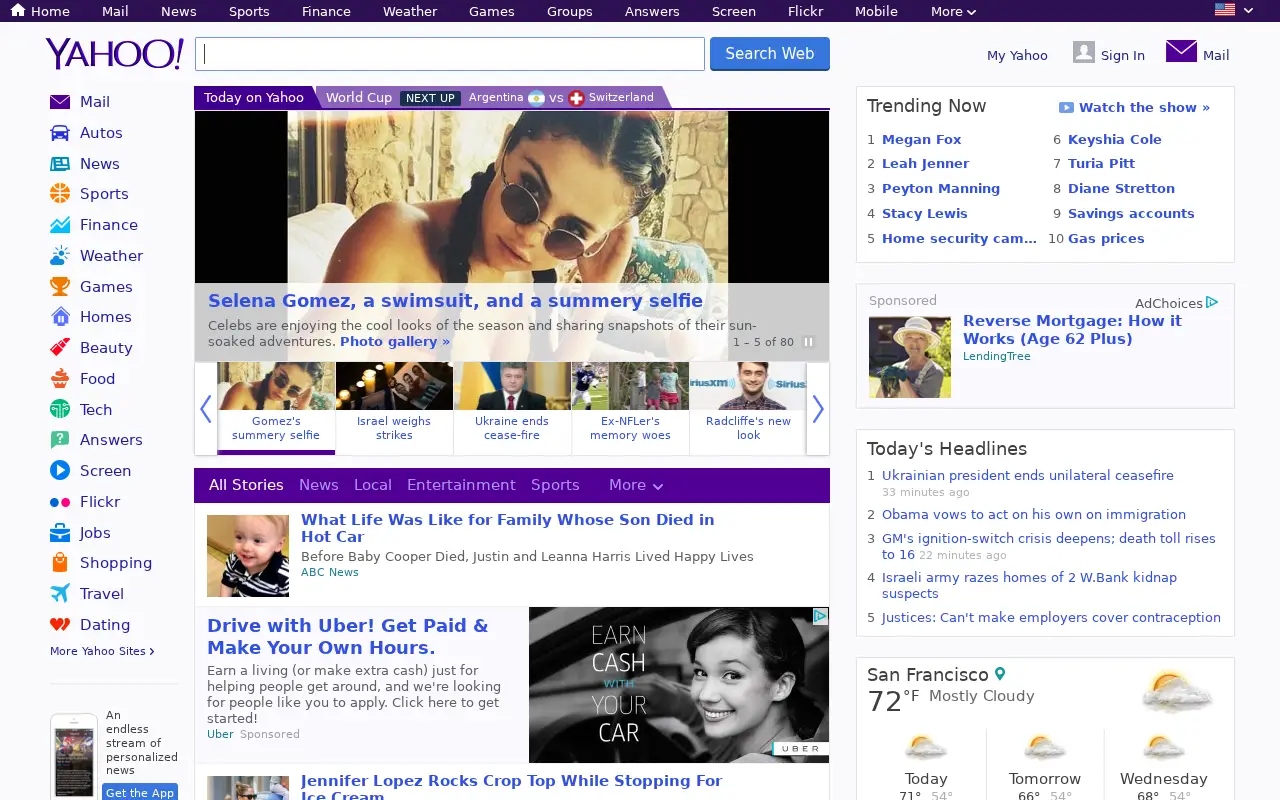Pause the featured story slideshow
1280x800 pixels.
coord(808,342)
